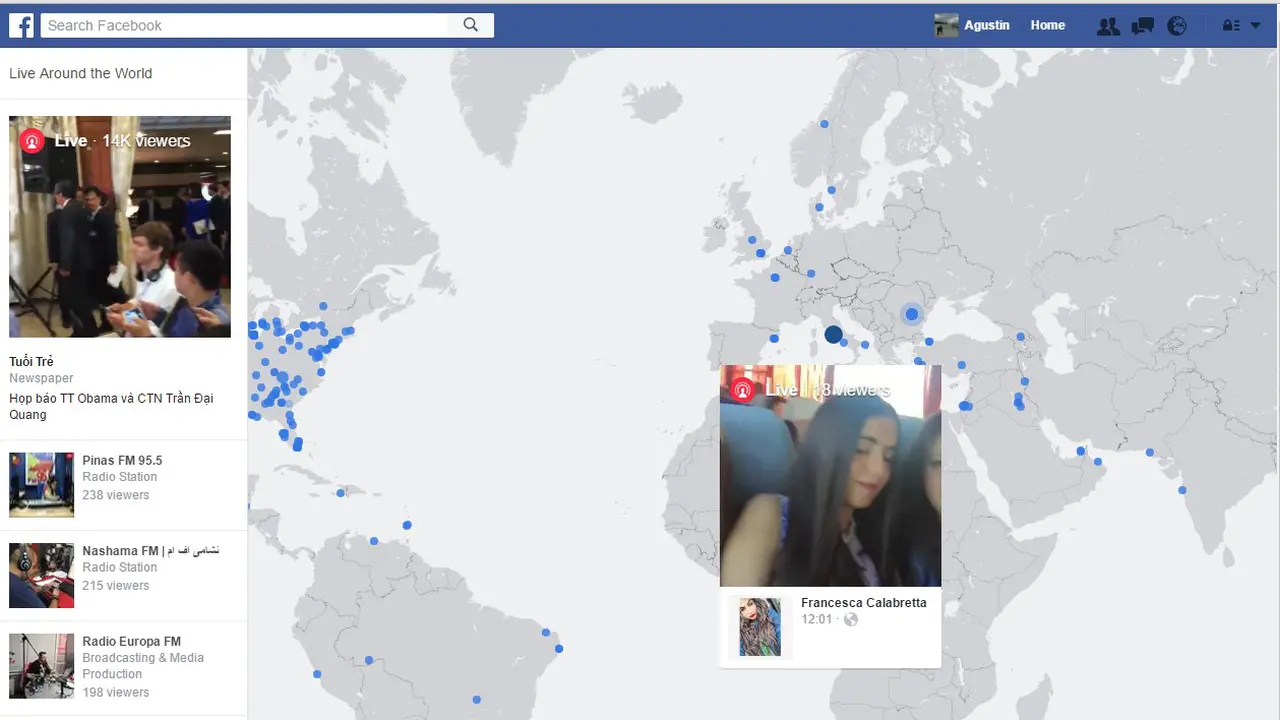Open Francesca Calabretta's profile picture
The height and width of the screenshot is (720, 1280).
coord(760,627)
